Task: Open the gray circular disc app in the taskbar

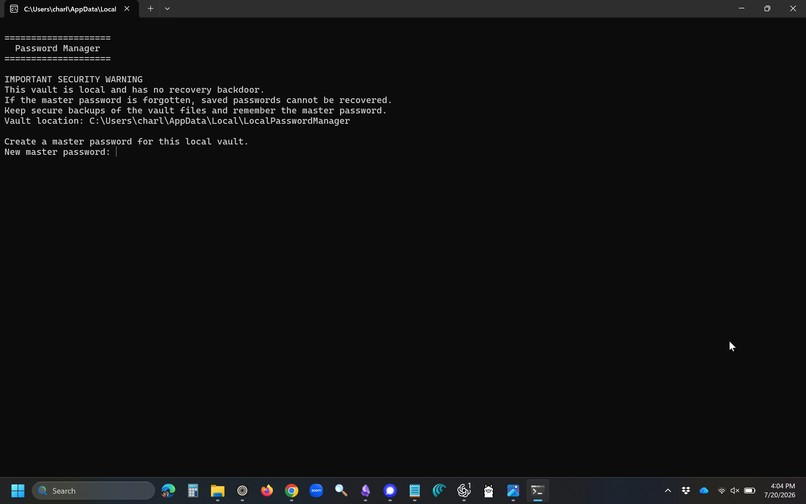Action: (x=242, y=491)
